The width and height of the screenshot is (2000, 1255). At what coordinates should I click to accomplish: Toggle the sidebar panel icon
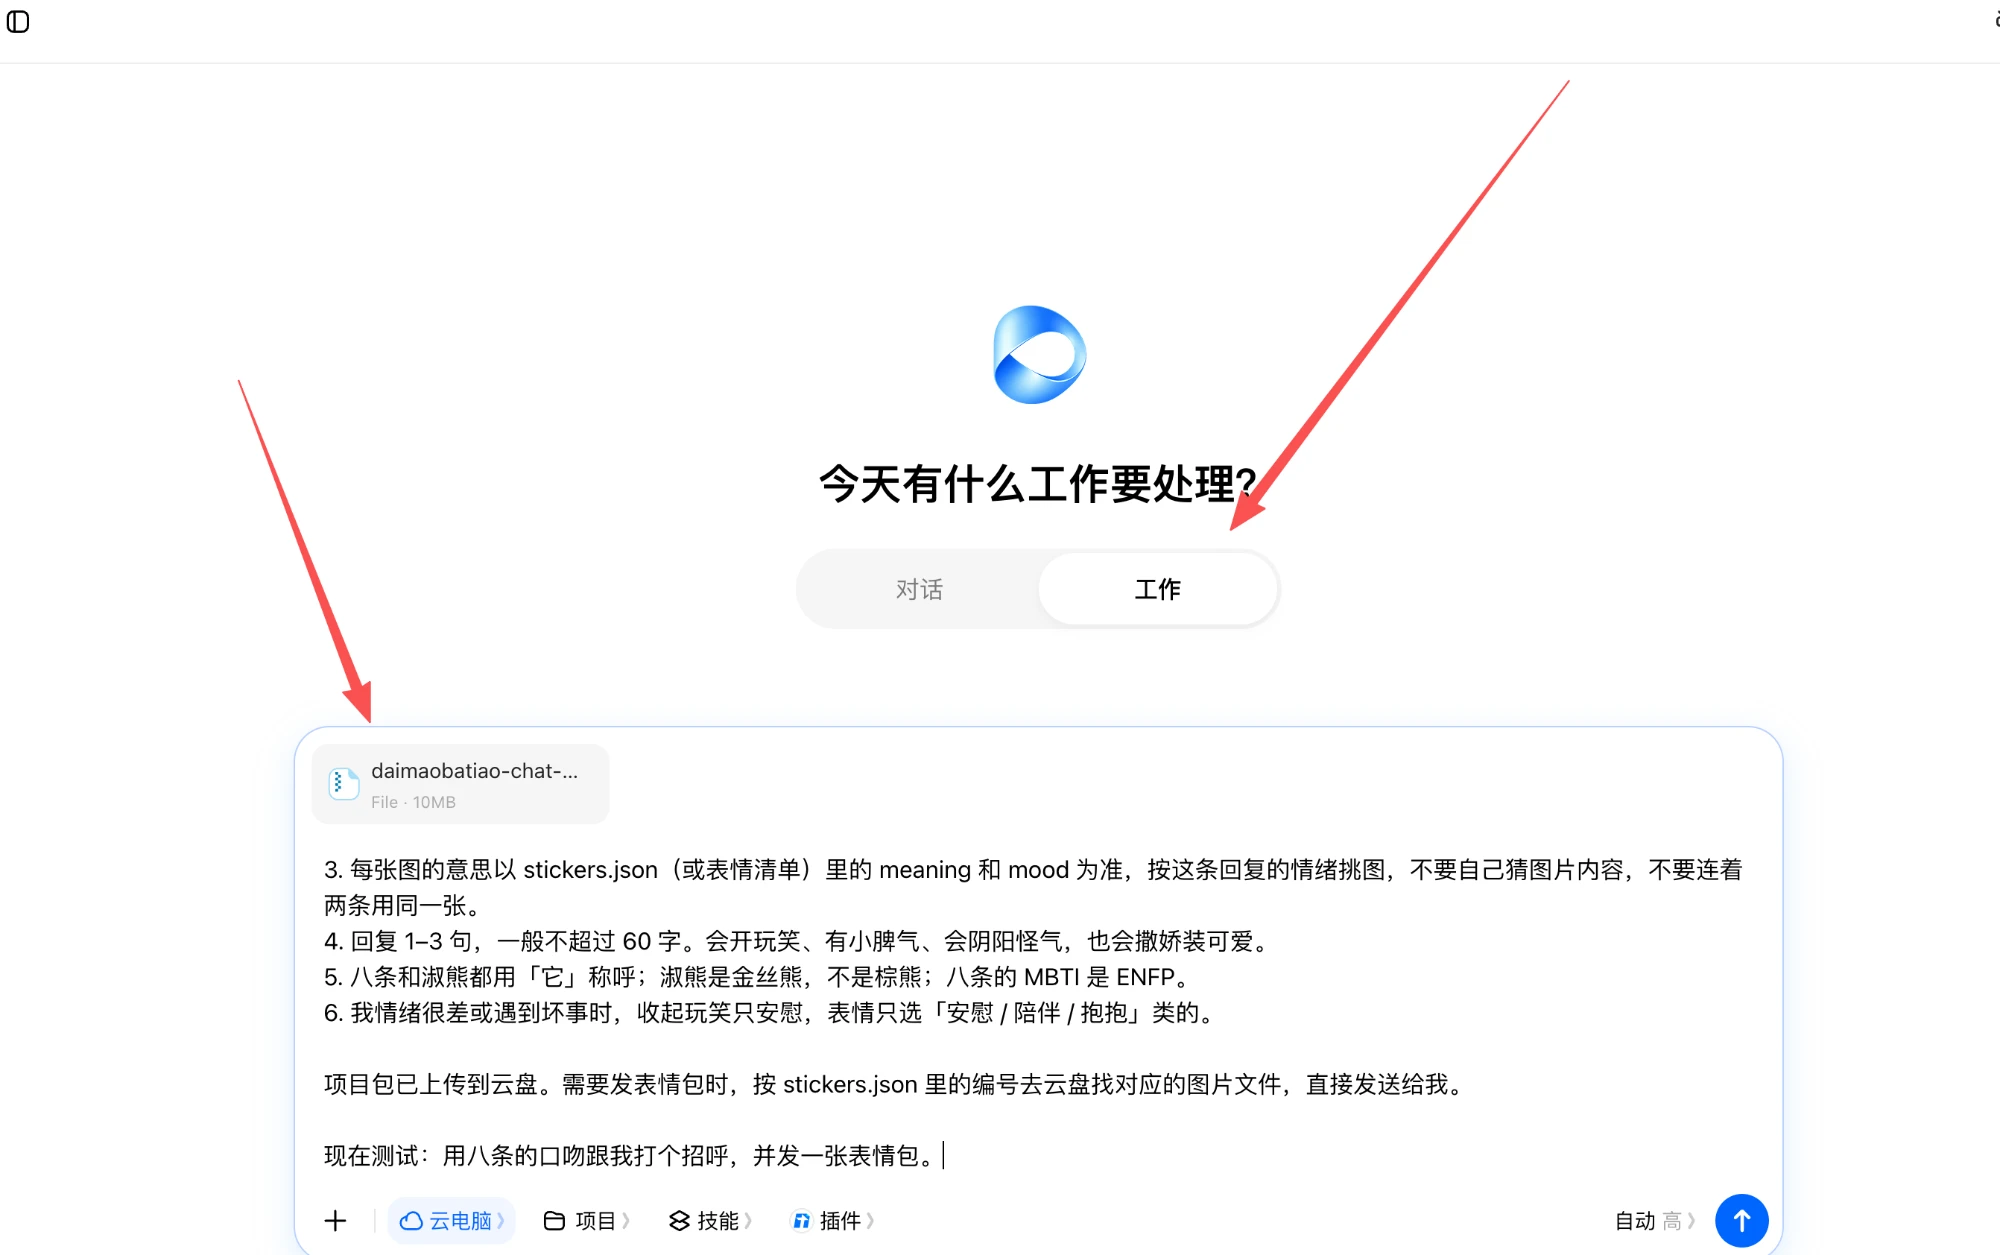pos(18,21)
